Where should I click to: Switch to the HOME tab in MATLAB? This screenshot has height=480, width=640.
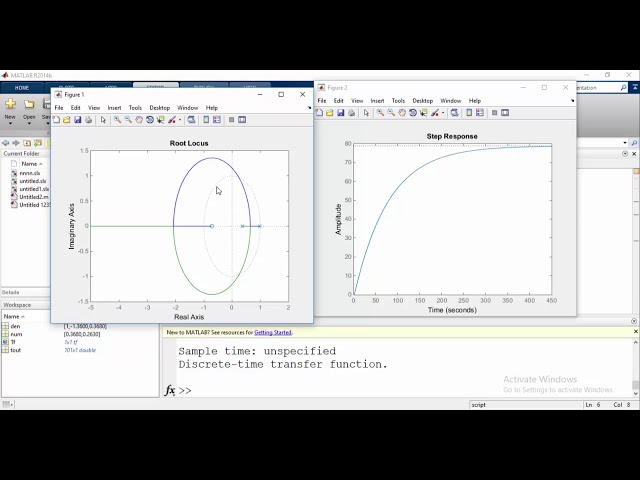click(x=22, y=88)
